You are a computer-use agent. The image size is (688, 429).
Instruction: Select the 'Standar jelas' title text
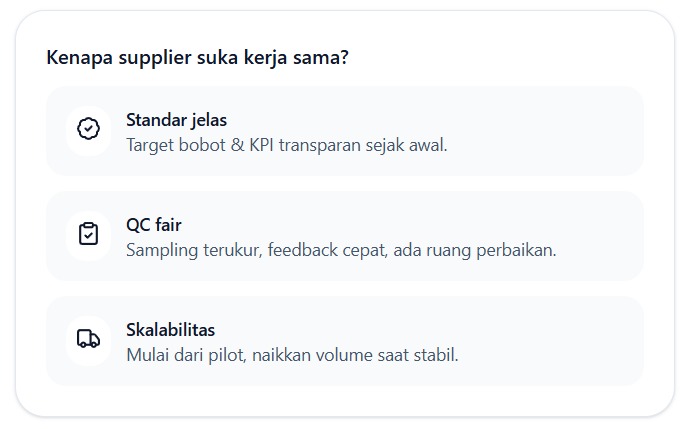coord(176,120)
